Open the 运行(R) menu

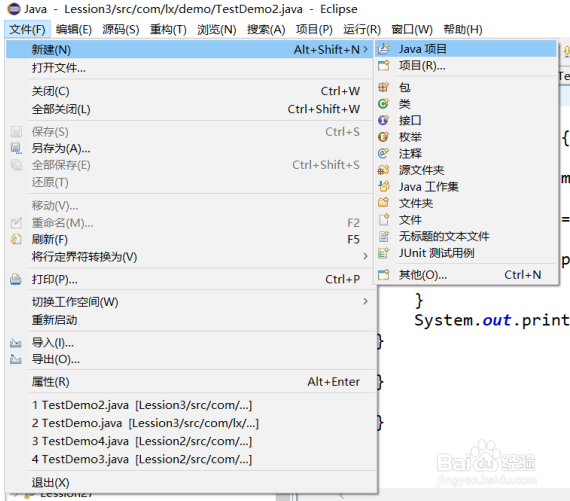(362, 29)
